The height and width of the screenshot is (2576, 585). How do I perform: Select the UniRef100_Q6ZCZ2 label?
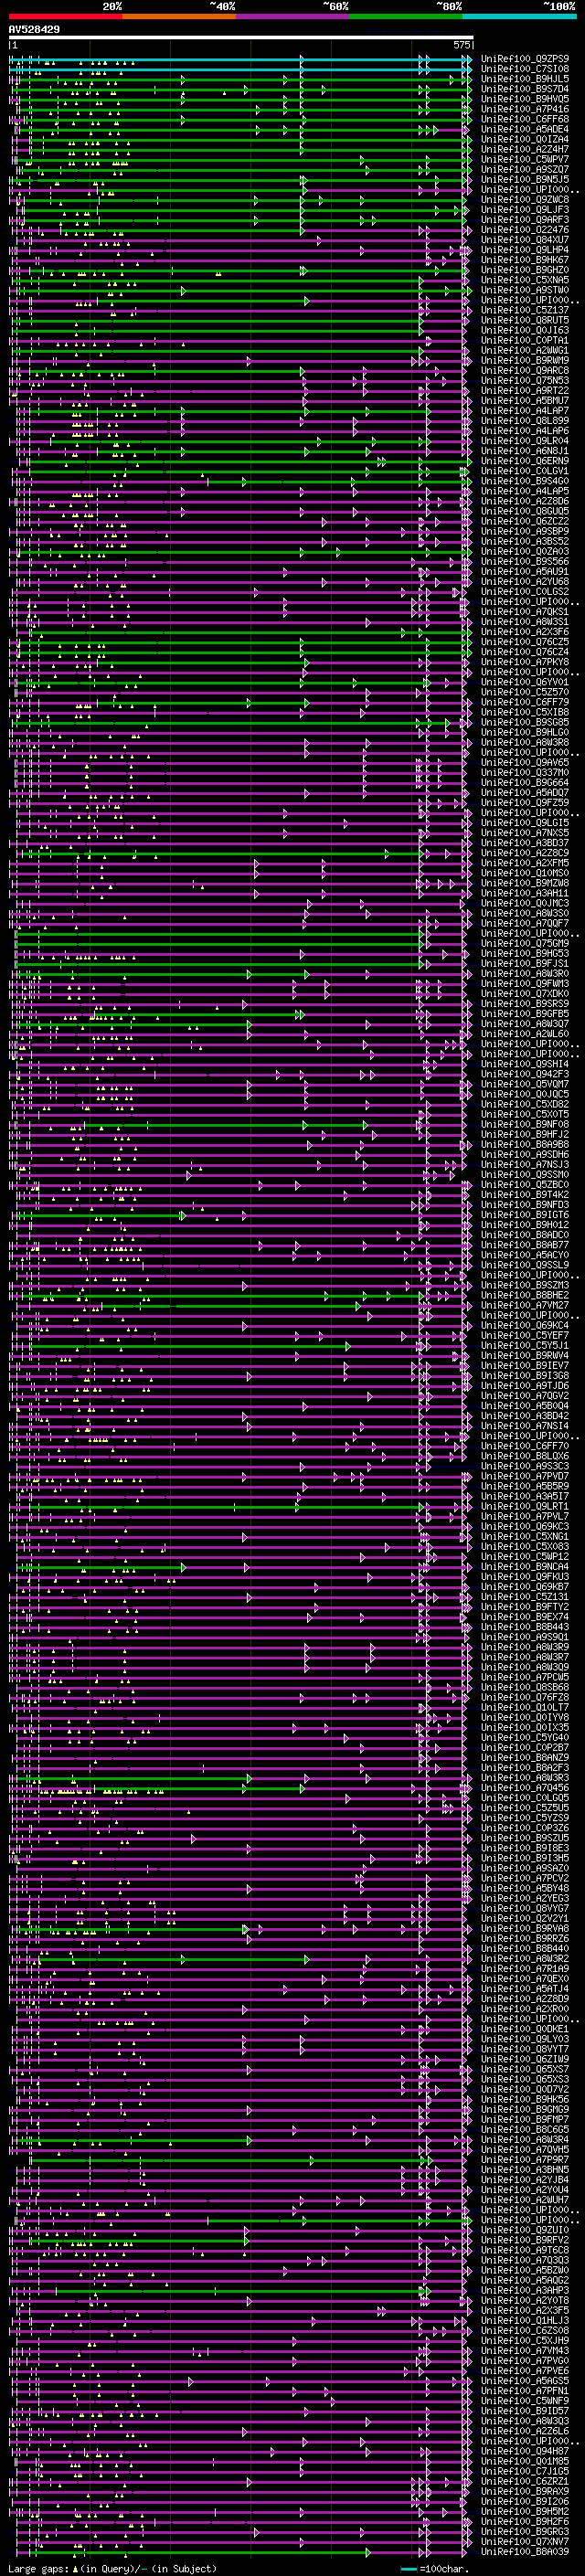[525, 521]
